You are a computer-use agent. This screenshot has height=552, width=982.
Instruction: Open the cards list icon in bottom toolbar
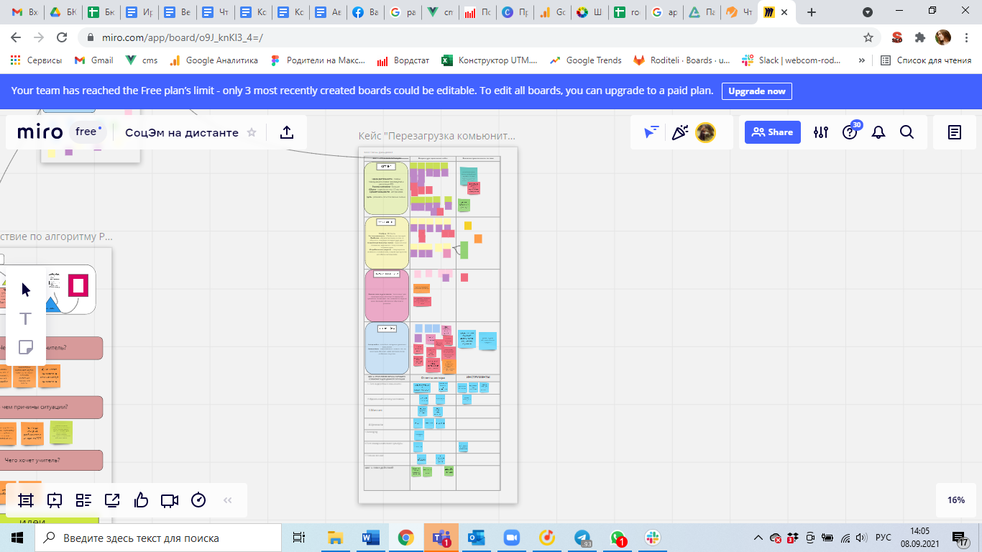(x=83, y=500)
